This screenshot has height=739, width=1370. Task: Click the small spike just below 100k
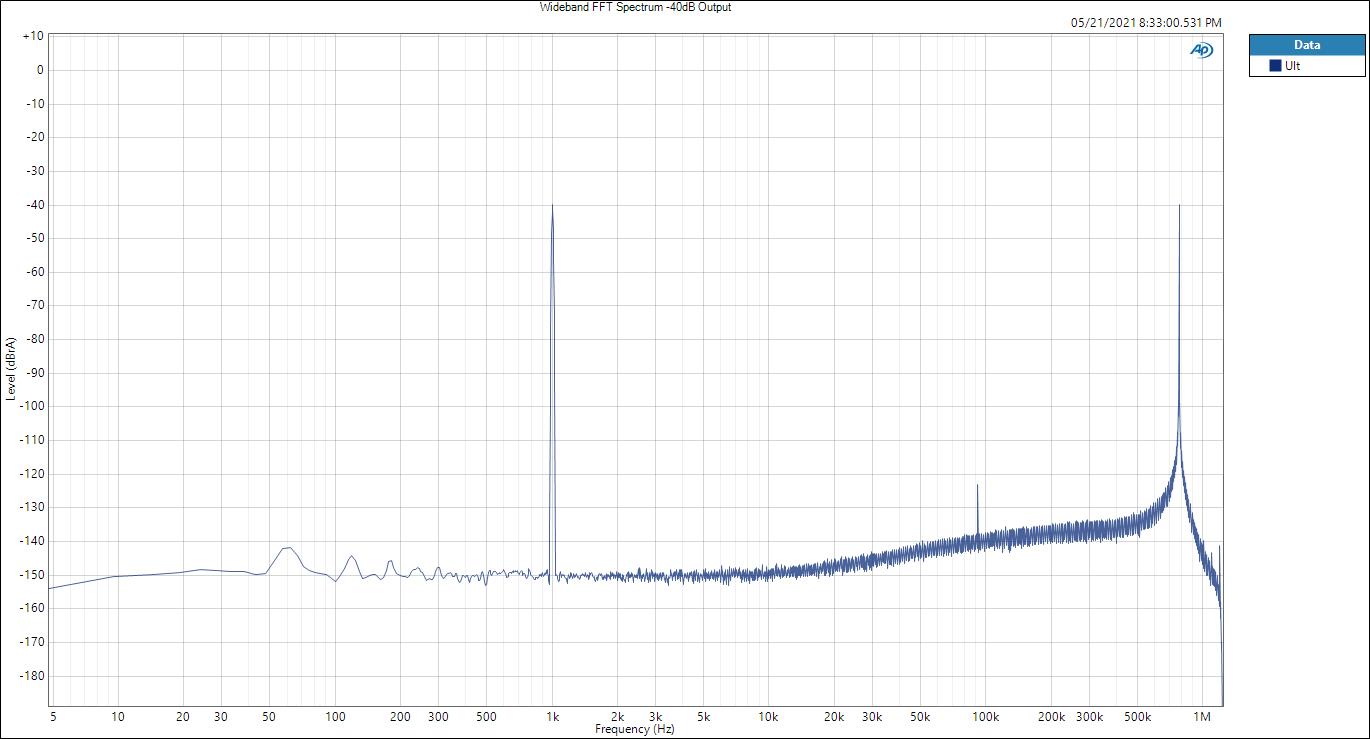point(977,486)
